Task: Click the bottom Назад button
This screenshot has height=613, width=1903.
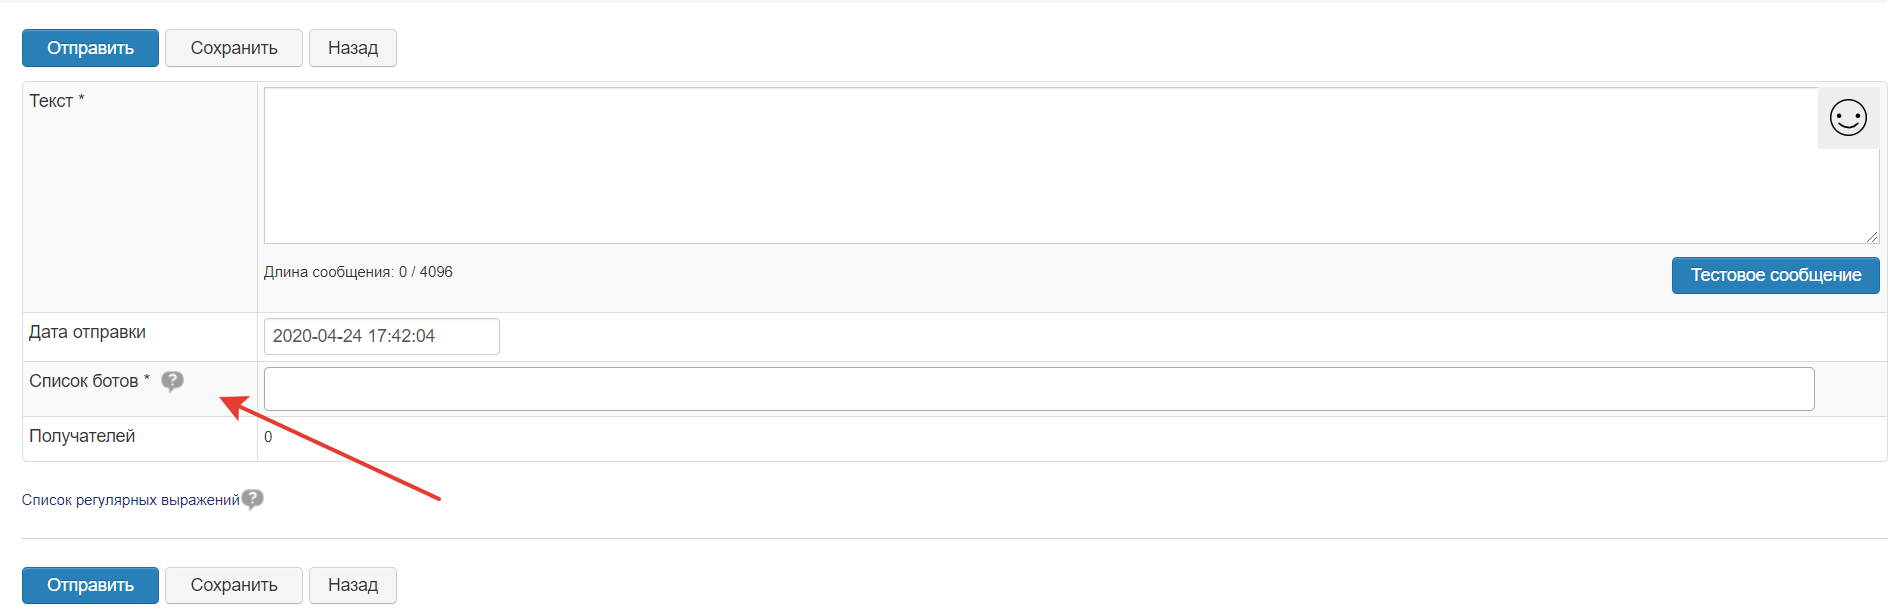Action: click(x=352, y=585)
